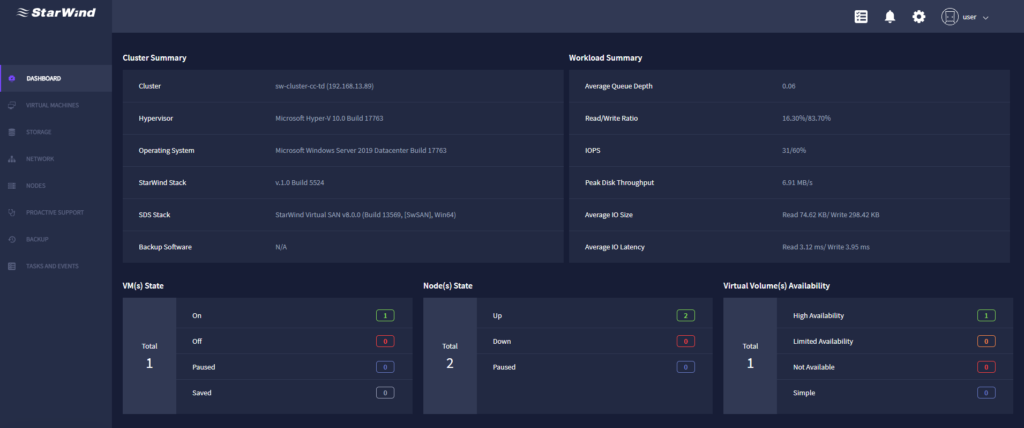1024x428 pixels.
Task: Click the Nodes Up count badge
Action: pos(685,316)
